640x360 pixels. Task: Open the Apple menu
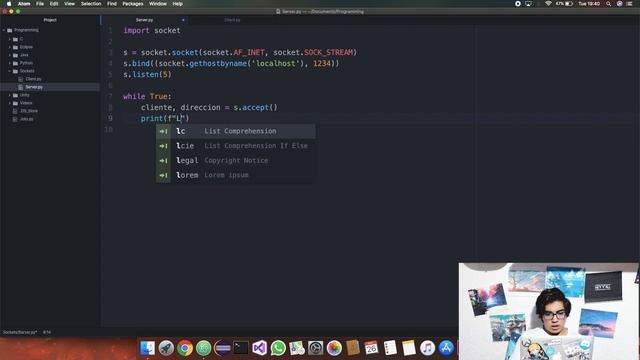point(9,4)
